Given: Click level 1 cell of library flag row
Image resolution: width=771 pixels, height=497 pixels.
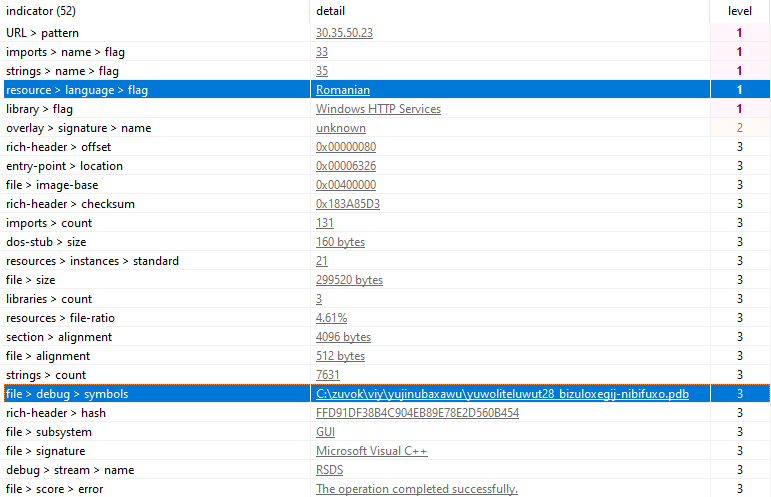Looking at the screenshot, I should 740,109.
